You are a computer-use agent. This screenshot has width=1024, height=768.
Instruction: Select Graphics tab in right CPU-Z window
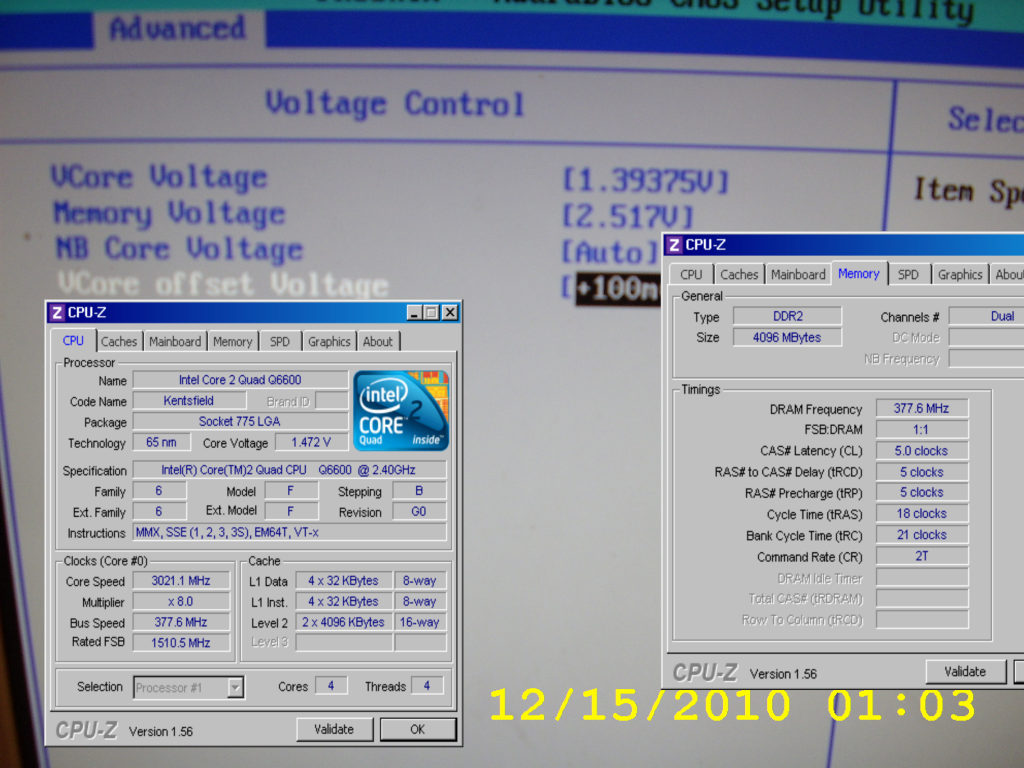pyautogui.click(x=960, y=275)
